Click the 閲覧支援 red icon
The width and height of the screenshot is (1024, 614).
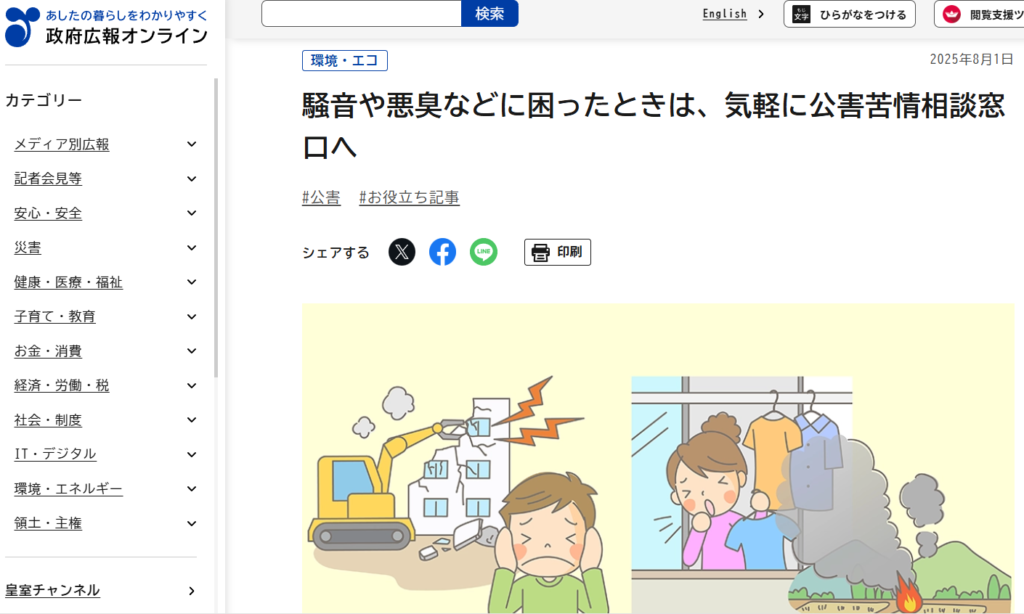(952, 14)
